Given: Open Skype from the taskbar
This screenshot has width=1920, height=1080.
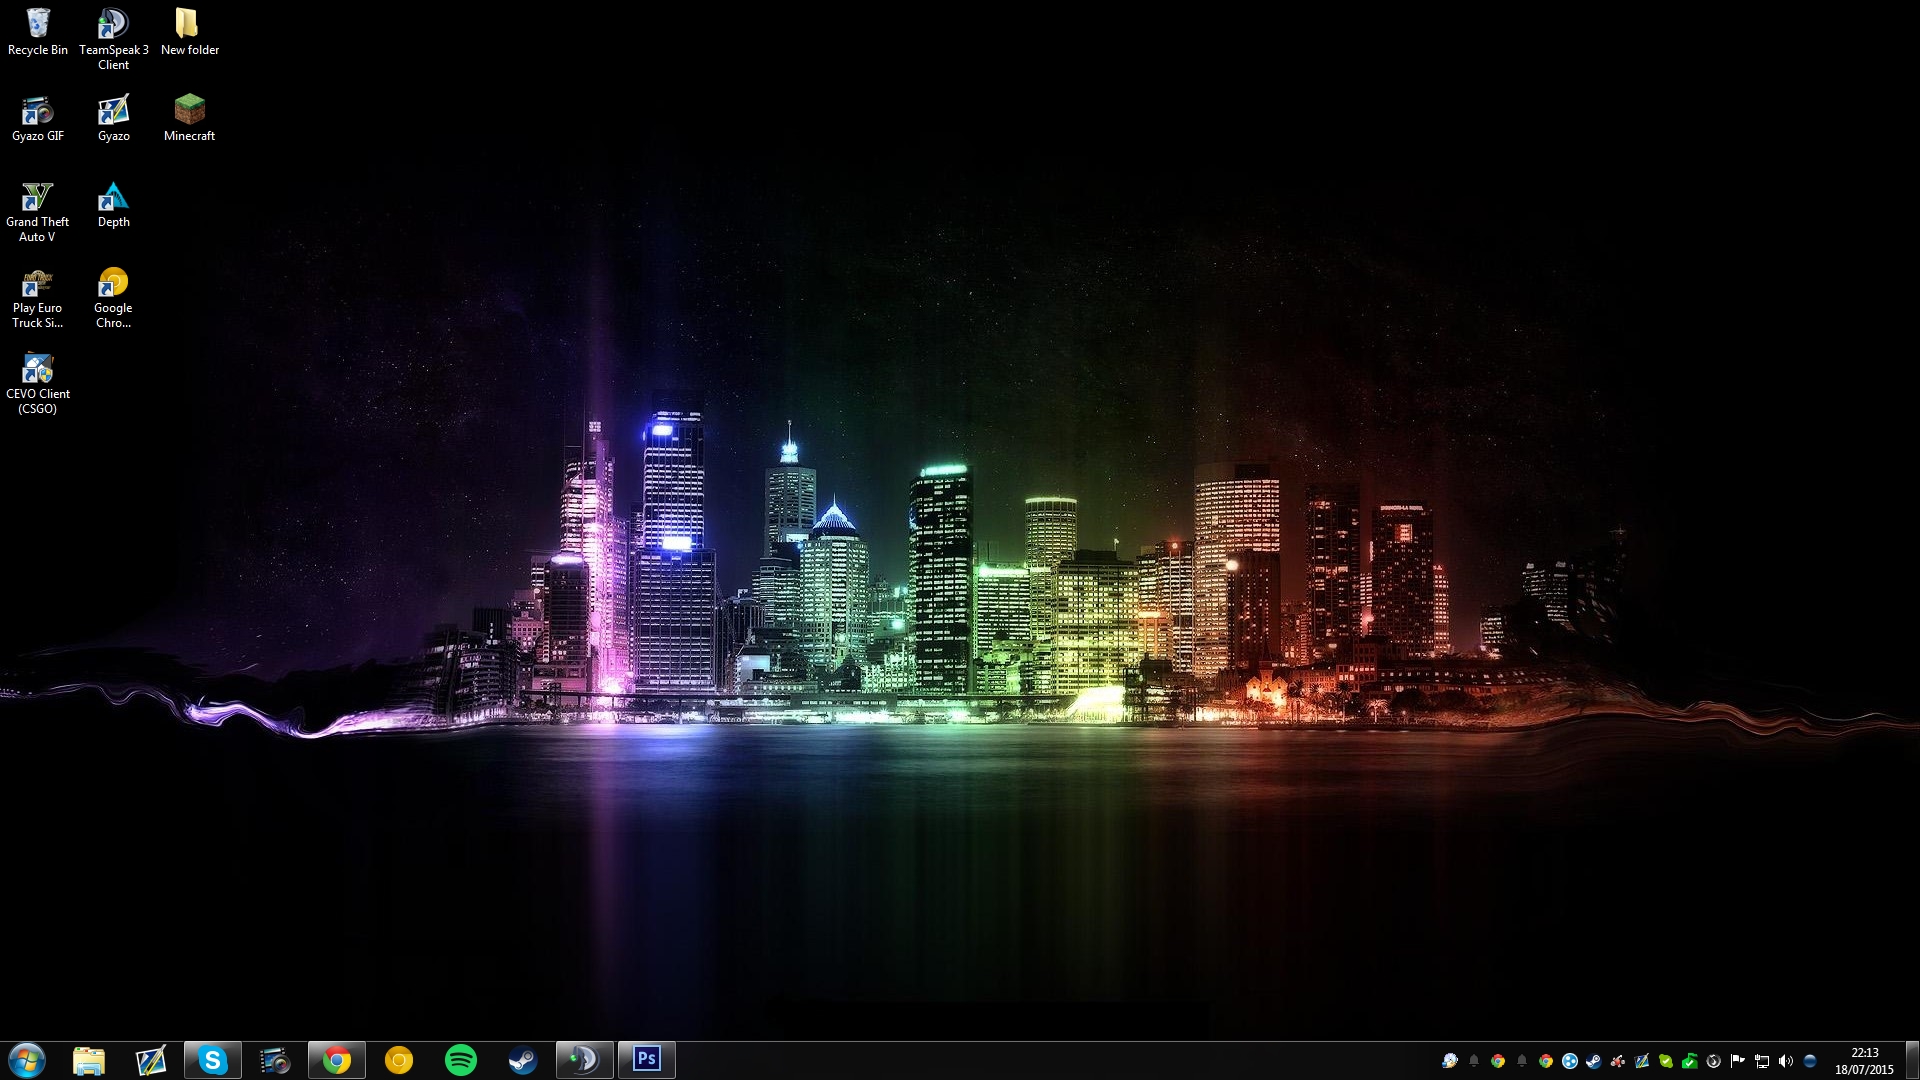Looking at the screenshot, I should (x=213, y=1060).
